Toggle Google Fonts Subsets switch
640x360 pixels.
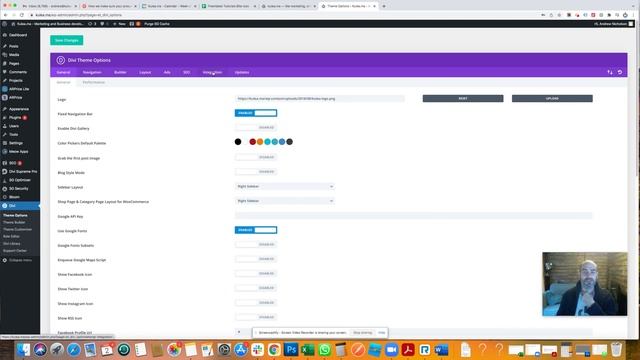coord(256,244)
